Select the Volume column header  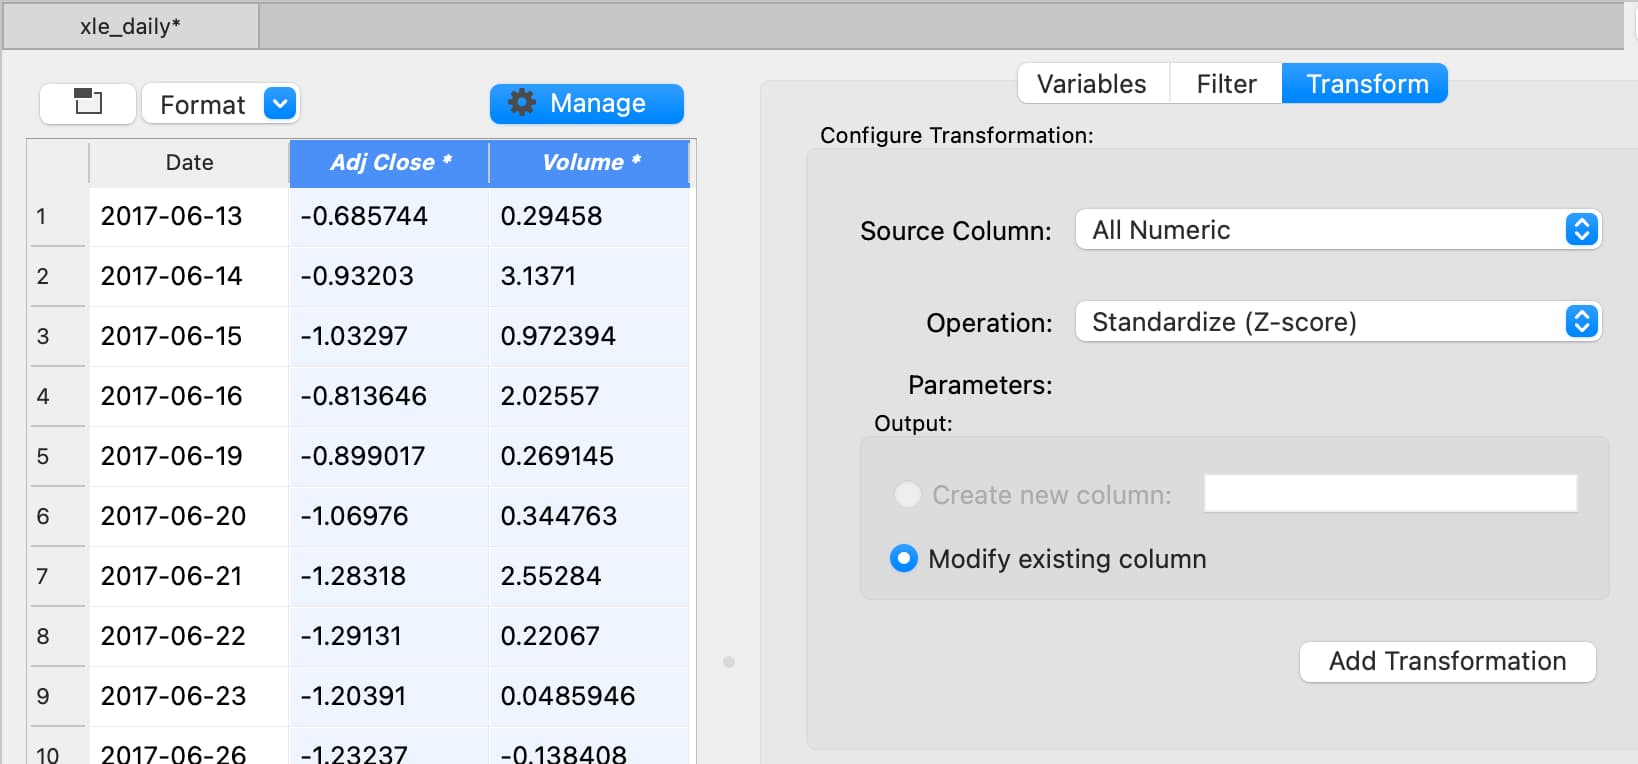coord(590,163)
